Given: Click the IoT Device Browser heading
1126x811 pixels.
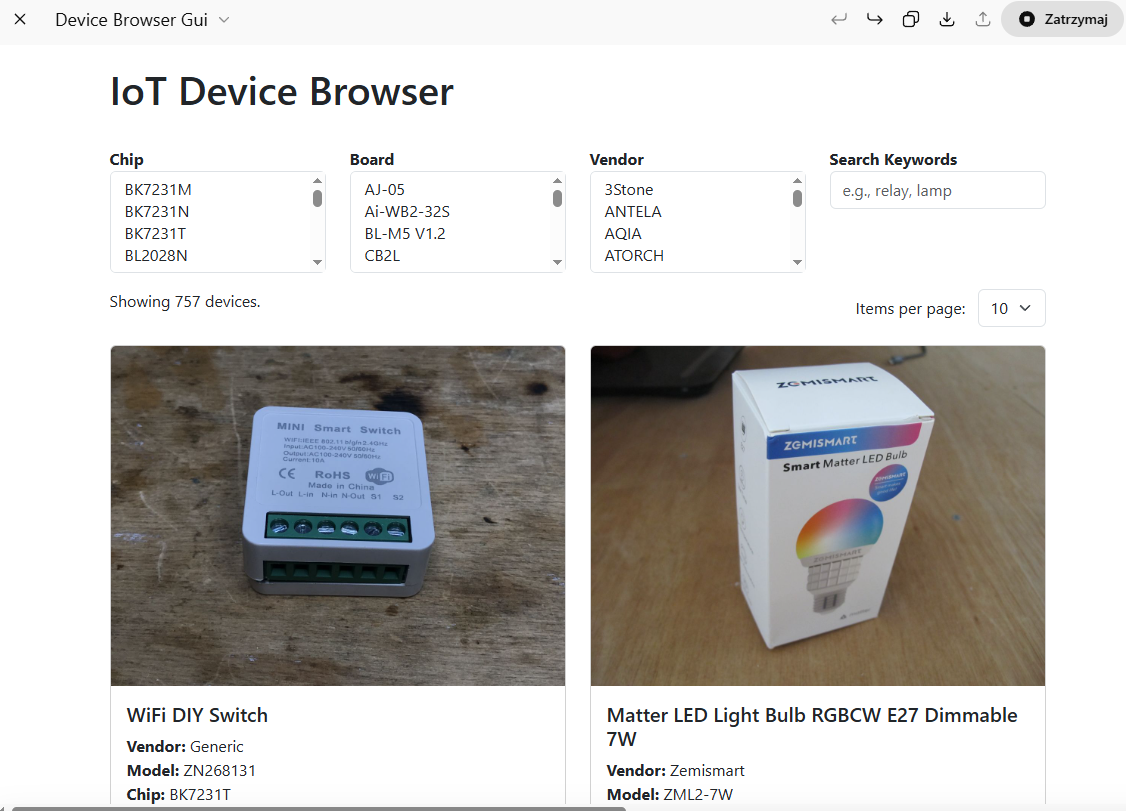Looking at the screenshot, I should (x=282, y=92).
